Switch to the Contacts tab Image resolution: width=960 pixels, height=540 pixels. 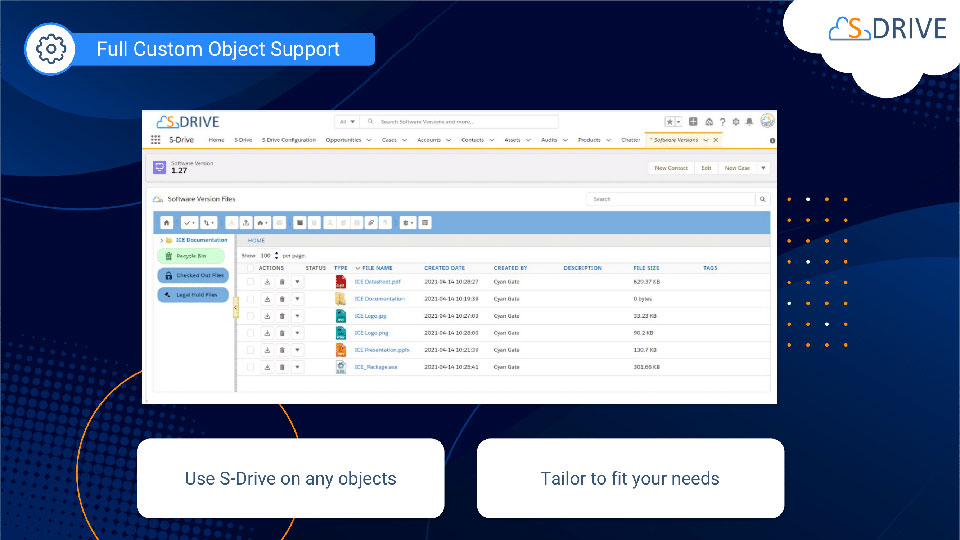472,140
